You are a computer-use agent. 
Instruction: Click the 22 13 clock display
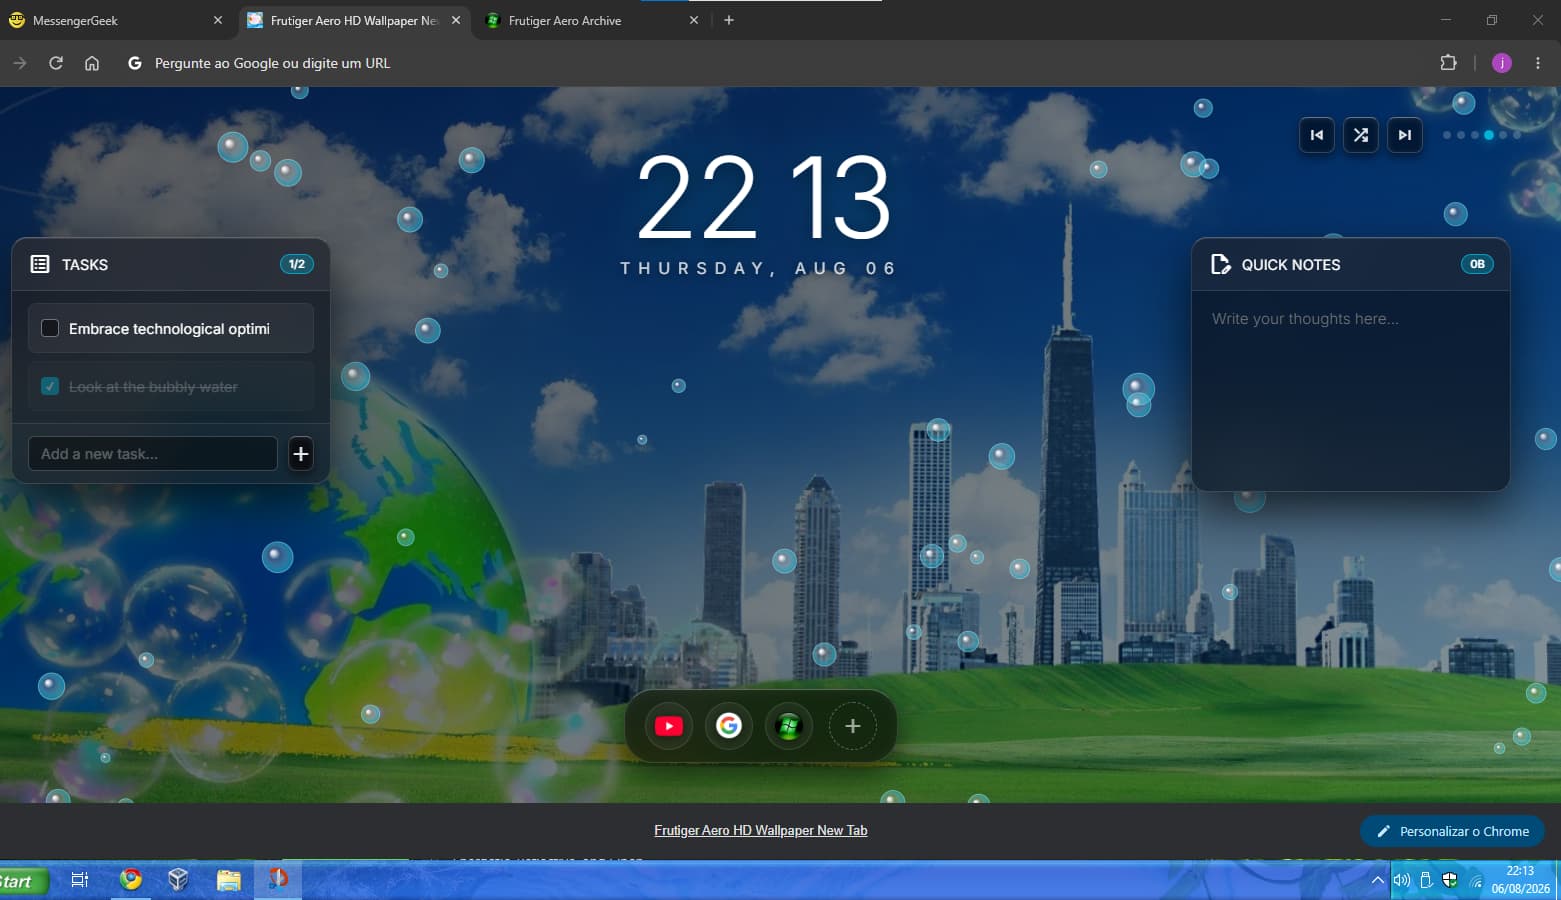click(764, 198)
